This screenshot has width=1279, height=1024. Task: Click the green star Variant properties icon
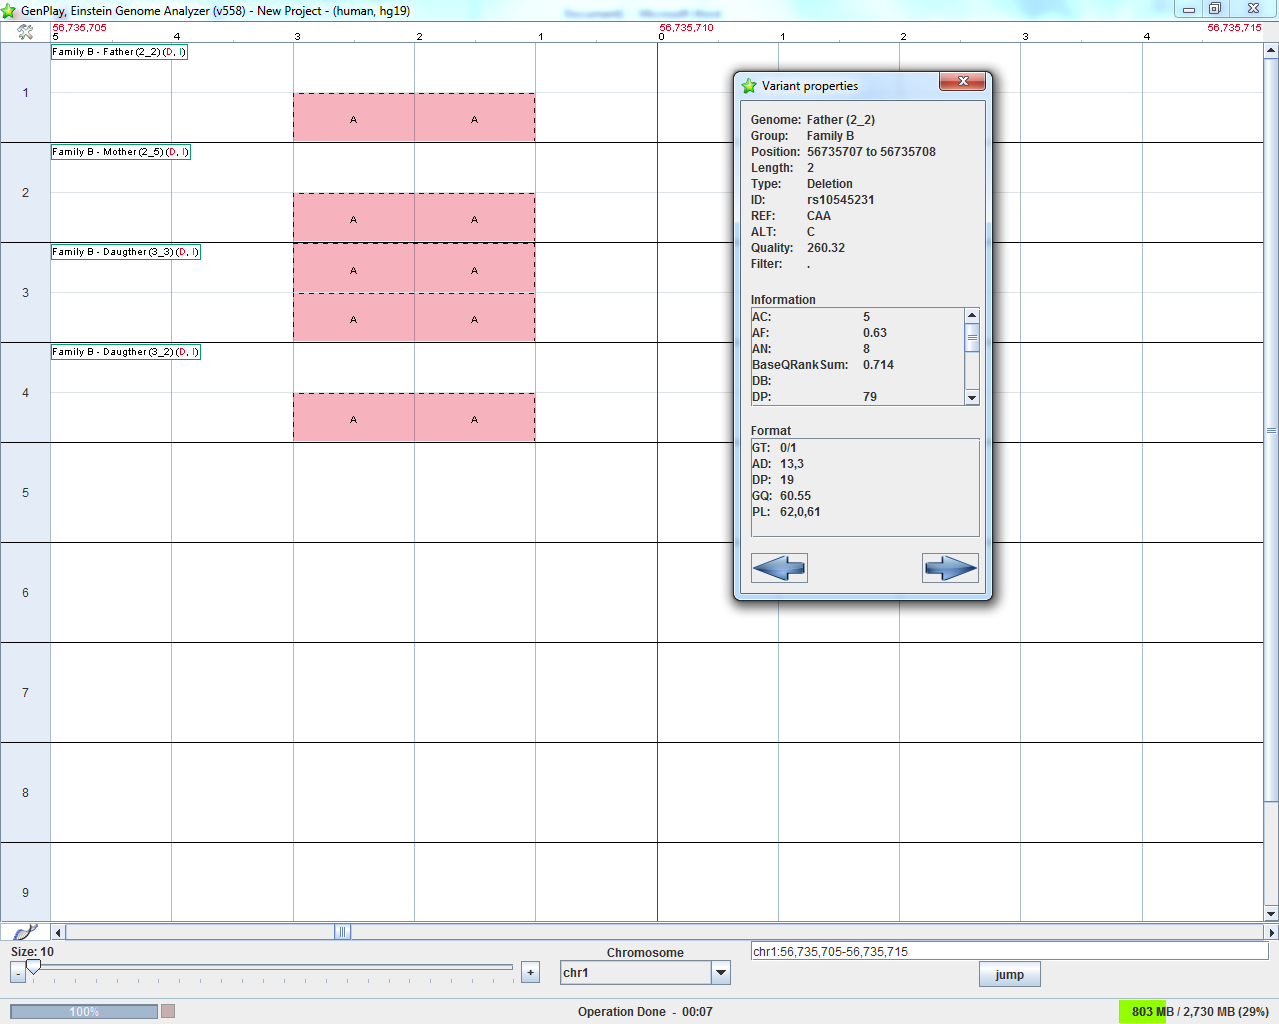point(749,86)
